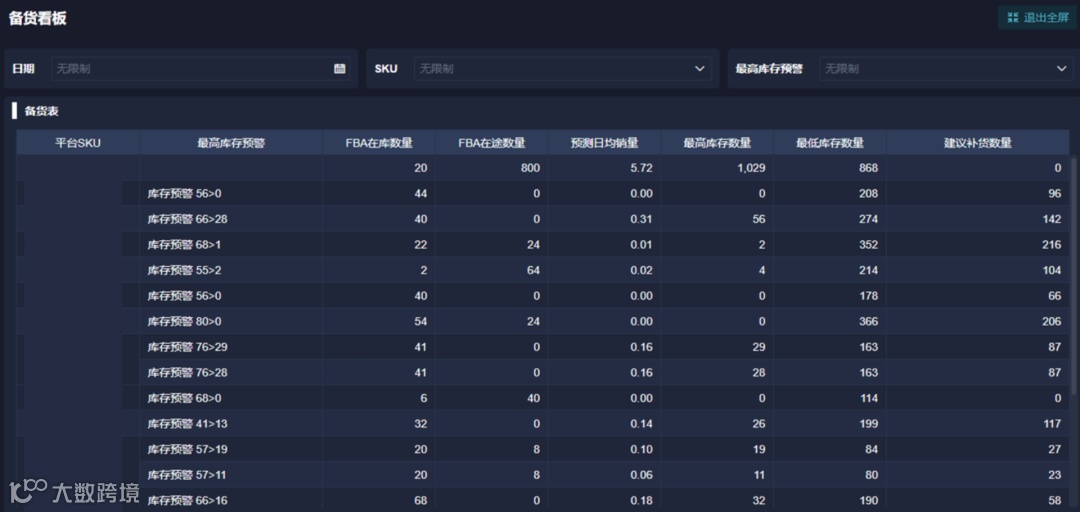Click the 868 最低库存数量 cell
The width and height of the screenshot is (1080, 512).
829,167
